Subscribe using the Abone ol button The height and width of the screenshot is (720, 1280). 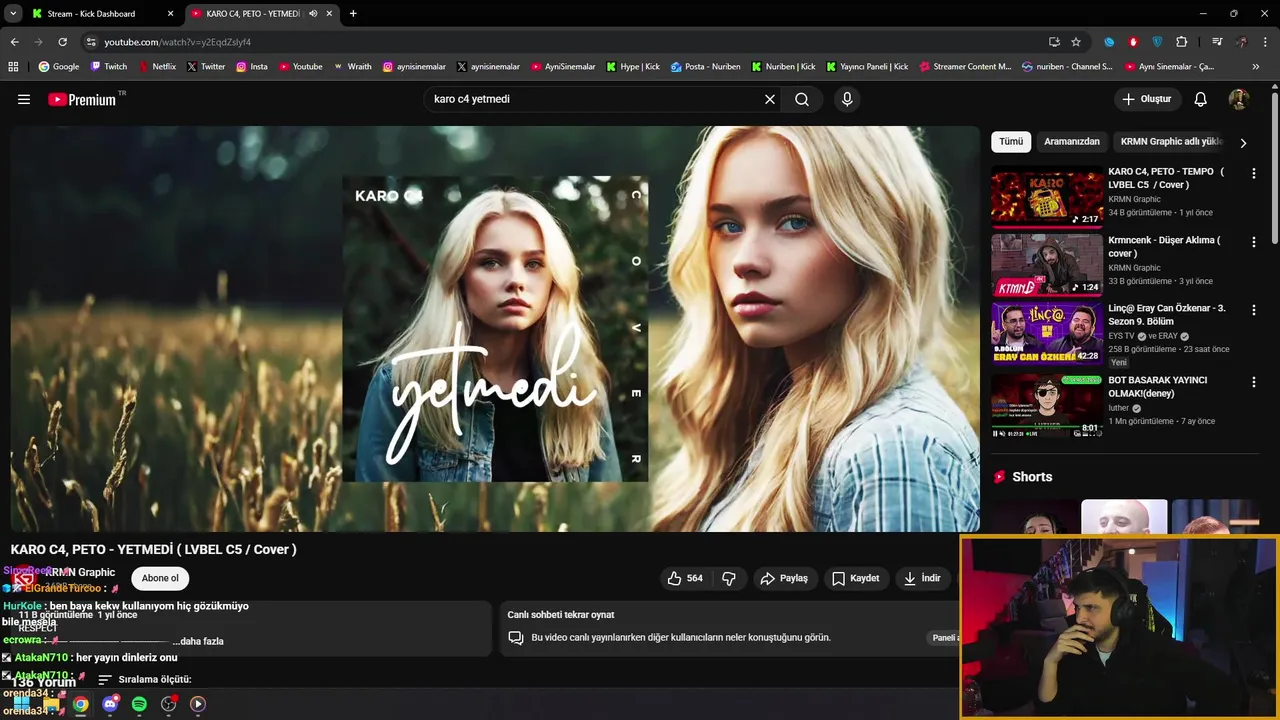click(x=160, y=578)
